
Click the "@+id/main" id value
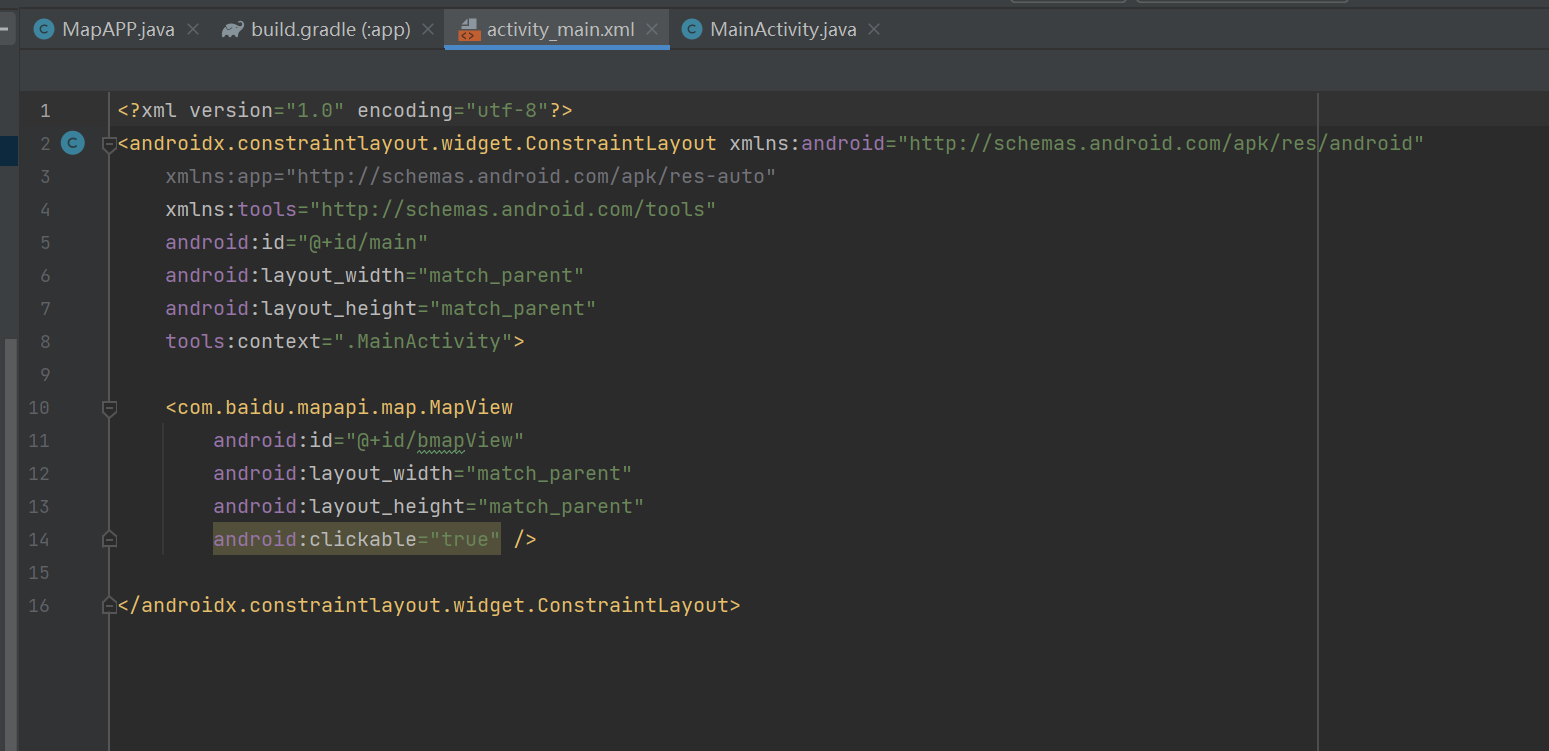click(x=363, y=242)
